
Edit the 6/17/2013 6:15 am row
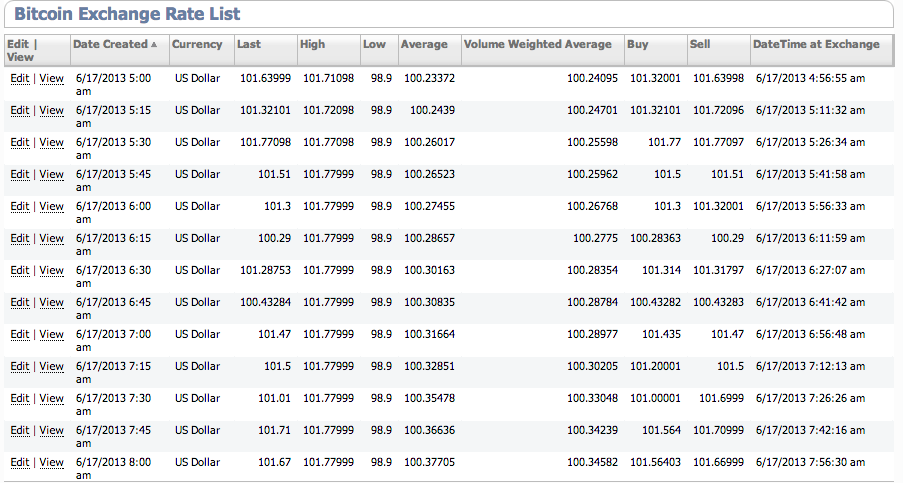tap(20, 238)
